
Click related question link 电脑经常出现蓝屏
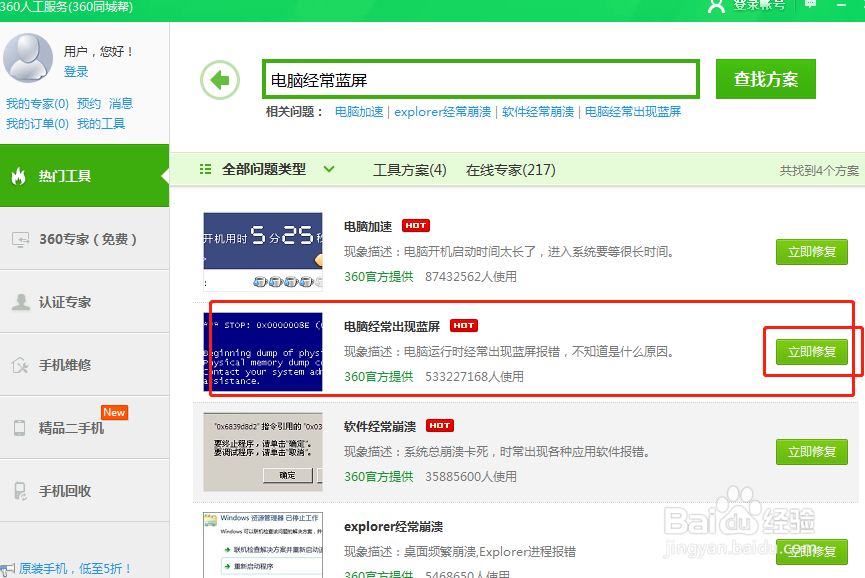click(x=633, y=112)
